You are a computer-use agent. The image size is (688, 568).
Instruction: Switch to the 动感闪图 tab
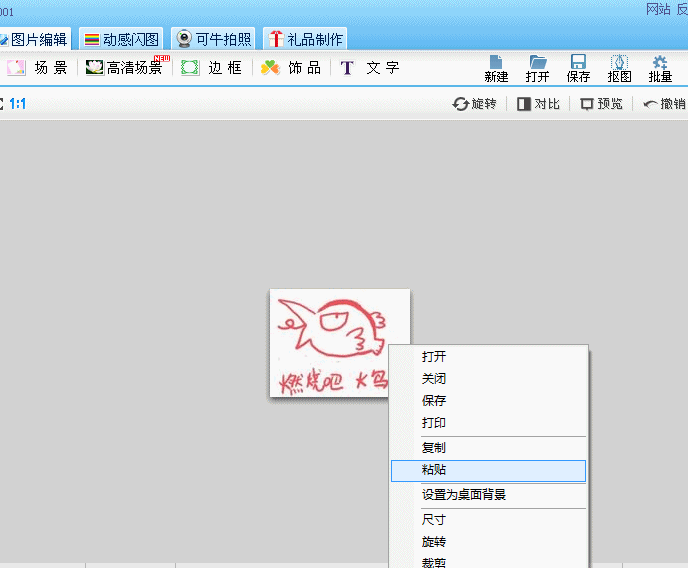coord(122,39)
